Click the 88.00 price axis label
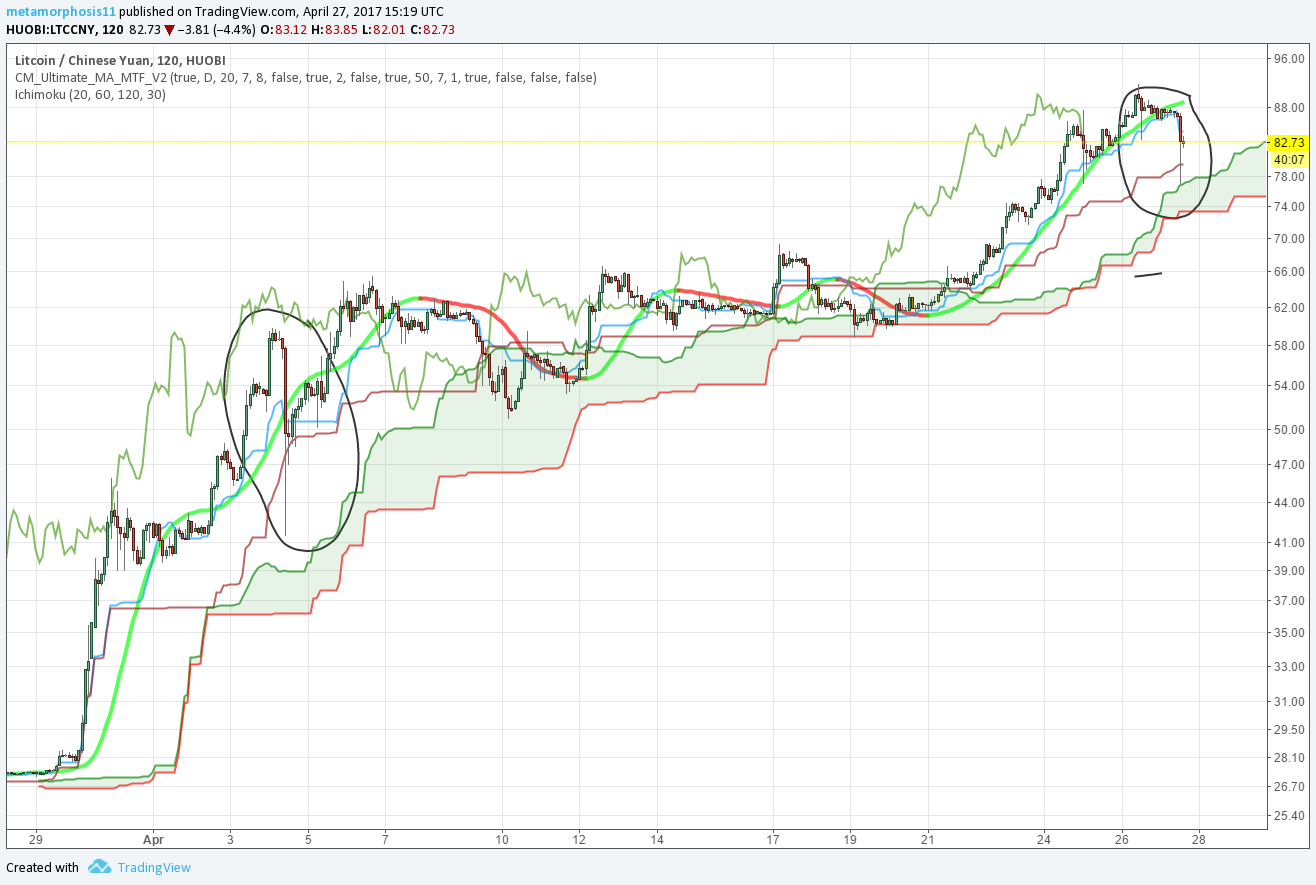1316x885 pixels. 1289,108
